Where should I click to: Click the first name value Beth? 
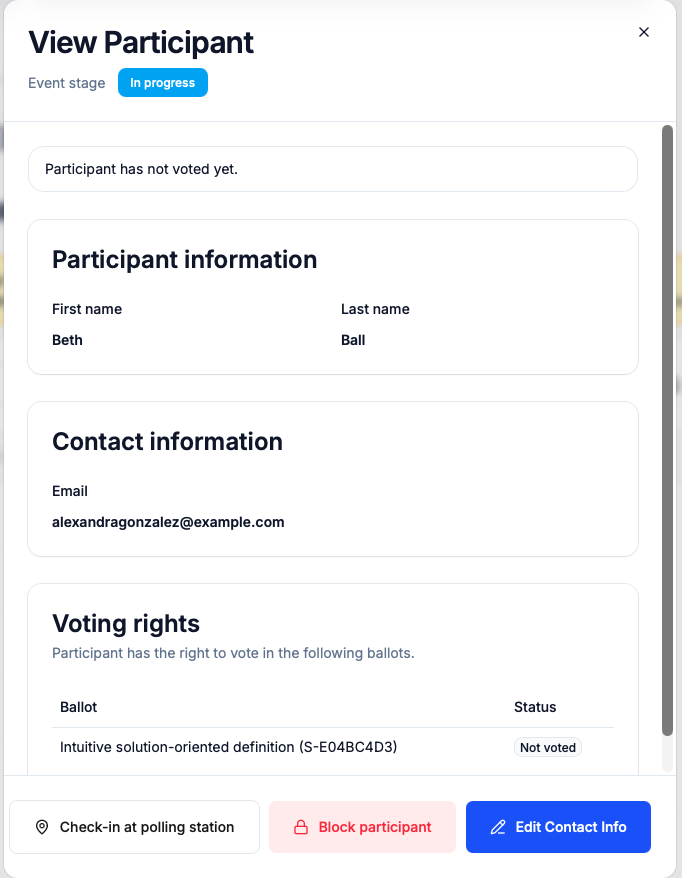click(x=67, y=340)
